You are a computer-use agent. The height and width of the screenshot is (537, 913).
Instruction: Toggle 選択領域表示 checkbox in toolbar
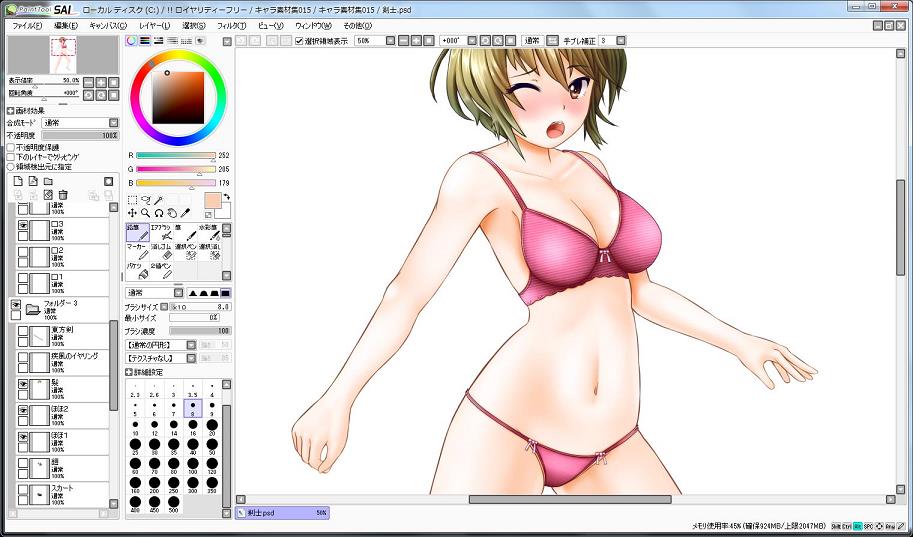(x=300, y=41)
